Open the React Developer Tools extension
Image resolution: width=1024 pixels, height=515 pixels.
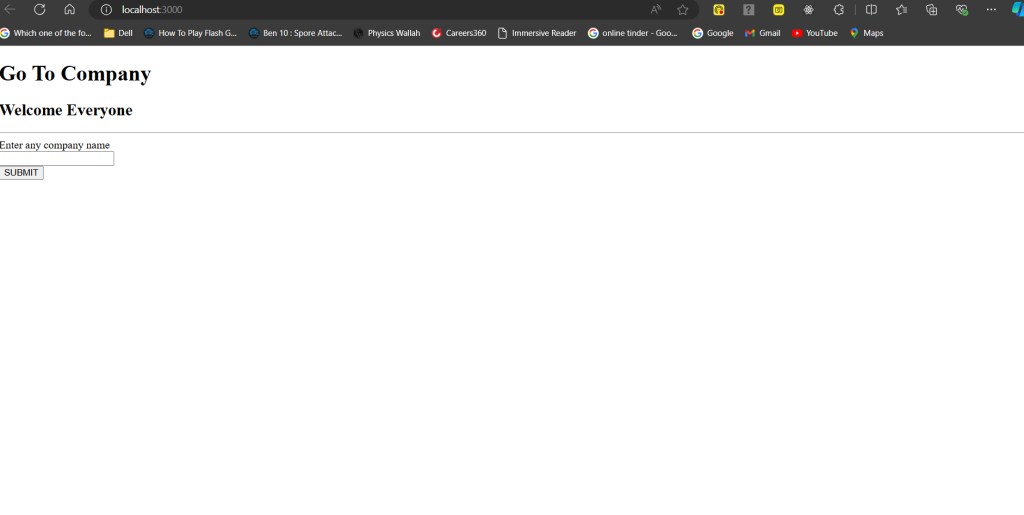pos(808,9)
